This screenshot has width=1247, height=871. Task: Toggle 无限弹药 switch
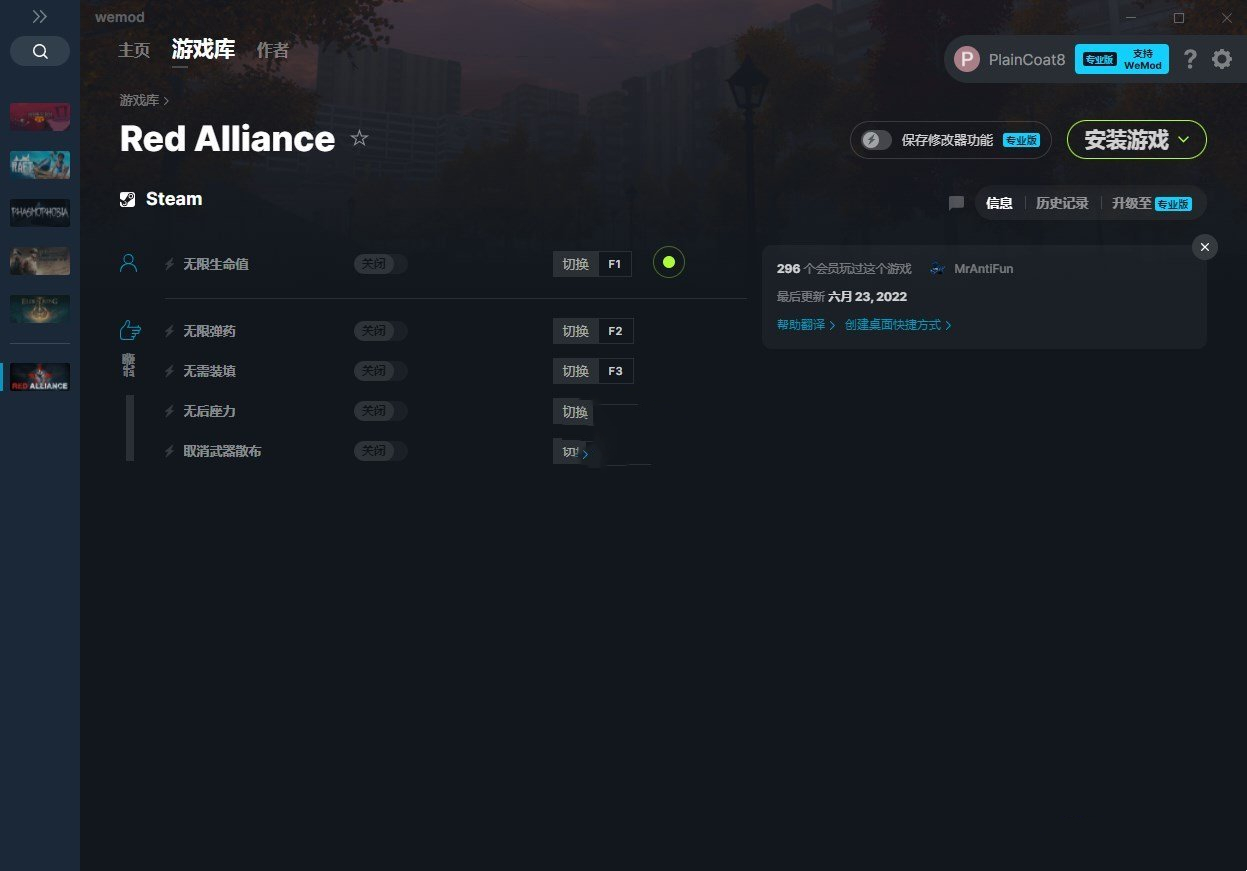[381, 331]
